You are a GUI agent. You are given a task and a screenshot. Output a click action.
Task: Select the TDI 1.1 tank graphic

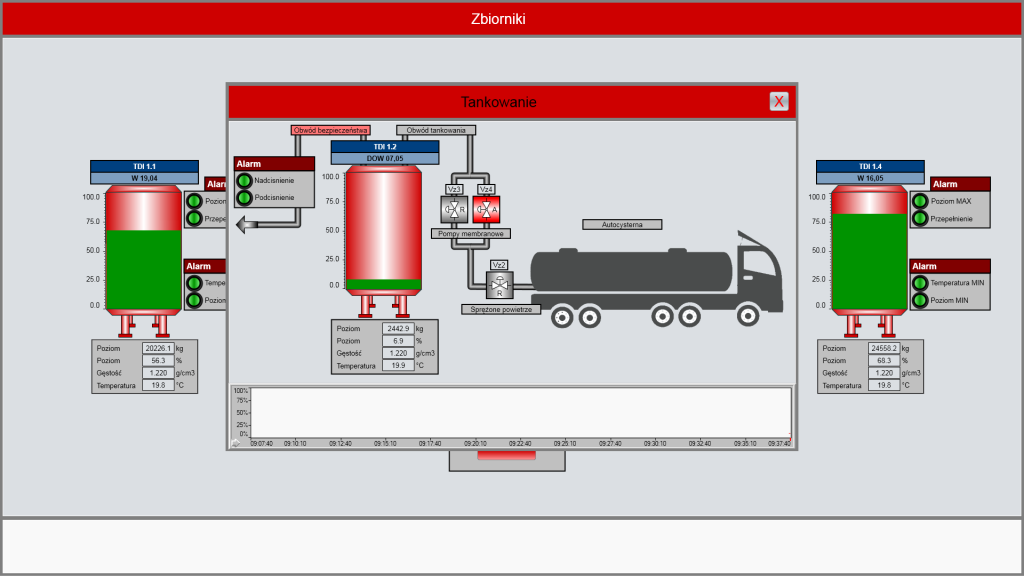pyautogui.click(x=144, y=261)
